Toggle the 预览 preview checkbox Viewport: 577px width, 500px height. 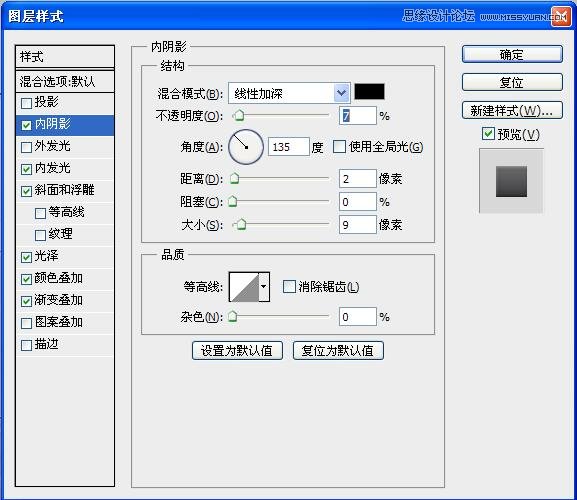pos(488,133)
